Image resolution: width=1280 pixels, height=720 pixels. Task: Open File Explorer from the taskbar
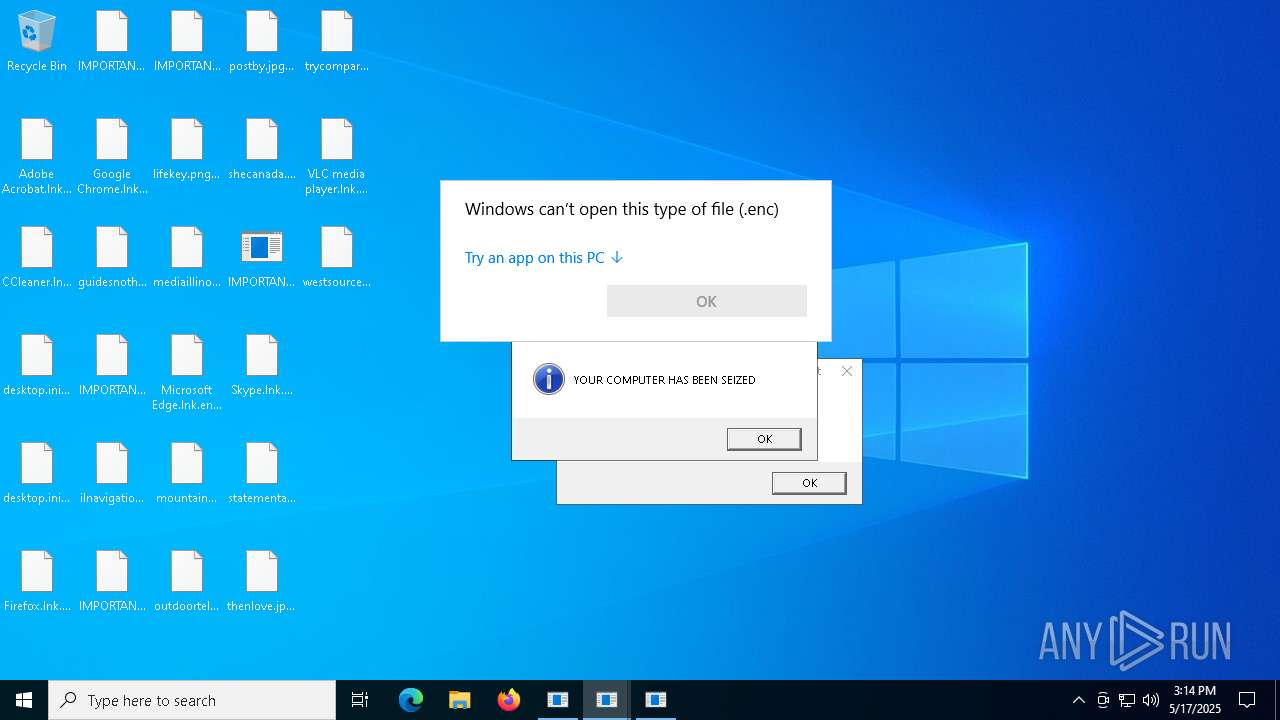[460, 700]
